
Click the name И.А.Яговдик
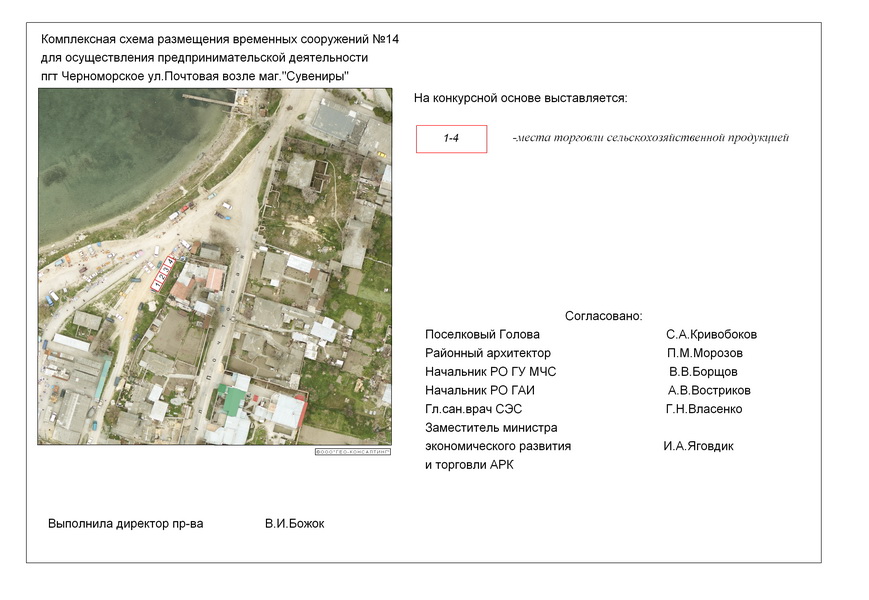coord(698,446)
